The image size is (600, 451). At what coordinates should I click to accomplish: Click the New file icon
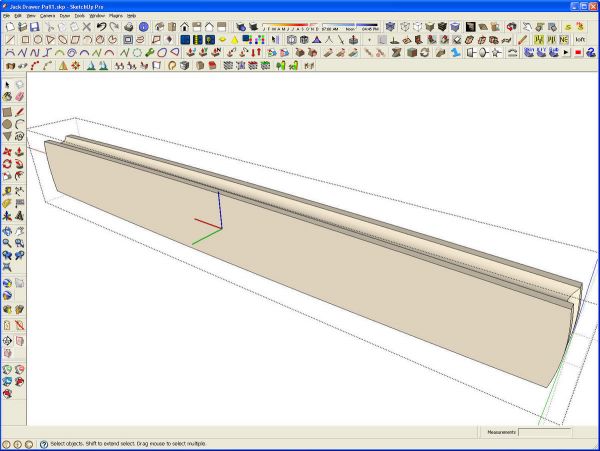[x=10, y=27]
